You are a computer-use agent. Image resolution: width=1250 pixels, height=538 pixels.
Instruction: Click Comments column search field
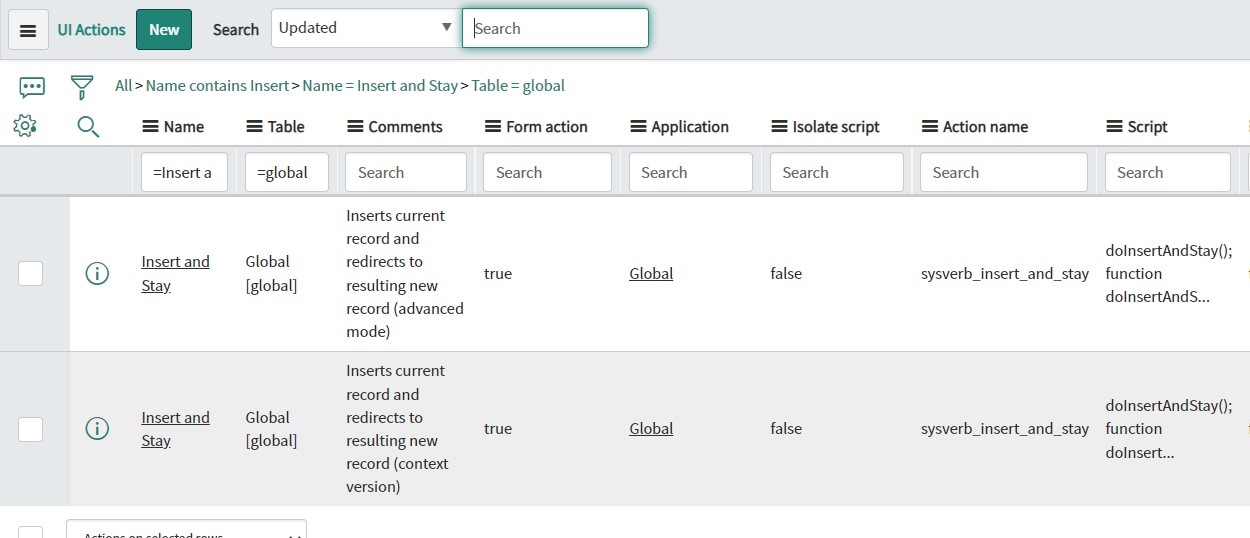406,172
